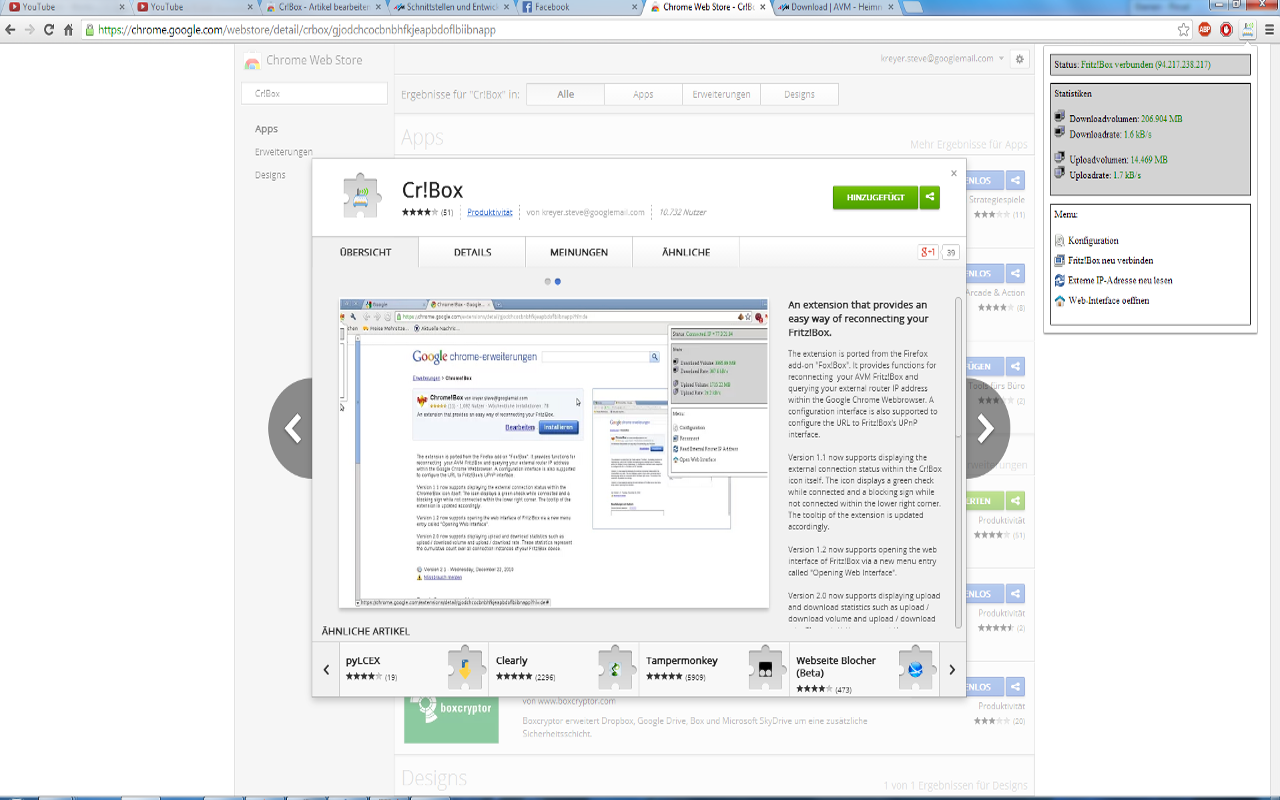The height and width of the screenshot is (800, 1280).
Task: Filter results by Alle
Action: 566,94
